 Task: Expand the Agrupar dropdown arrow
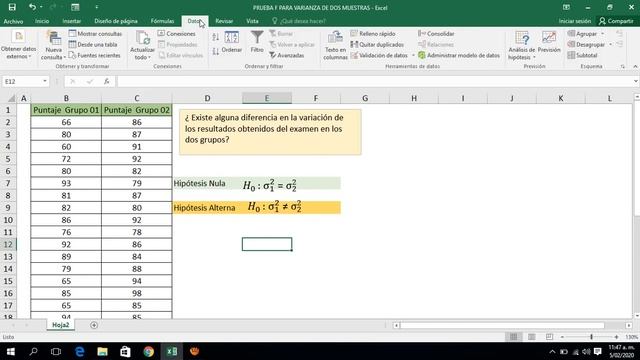602,33
